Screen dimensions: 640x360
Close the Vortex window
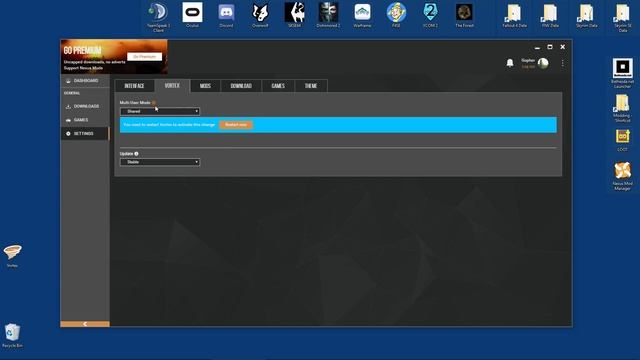coord(562,47)
